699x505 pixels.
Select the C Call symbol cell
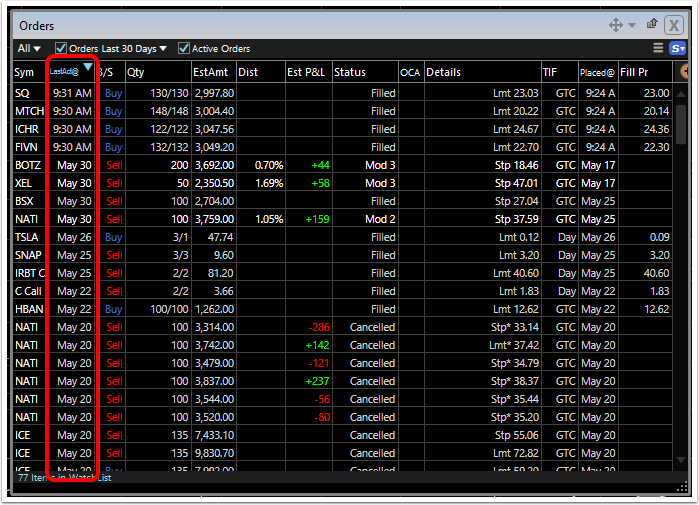[28, 291]
